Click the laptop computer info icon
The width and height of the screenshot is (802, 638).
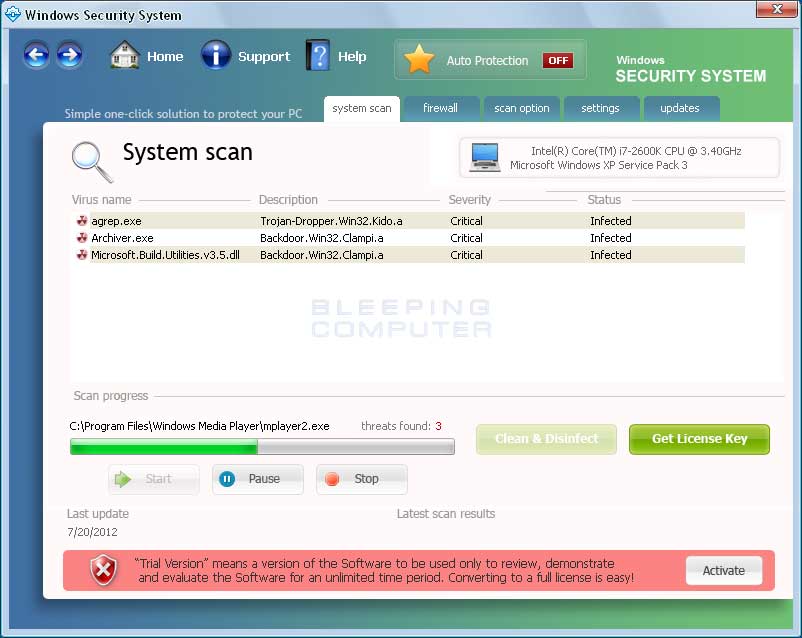click(484, 158)
